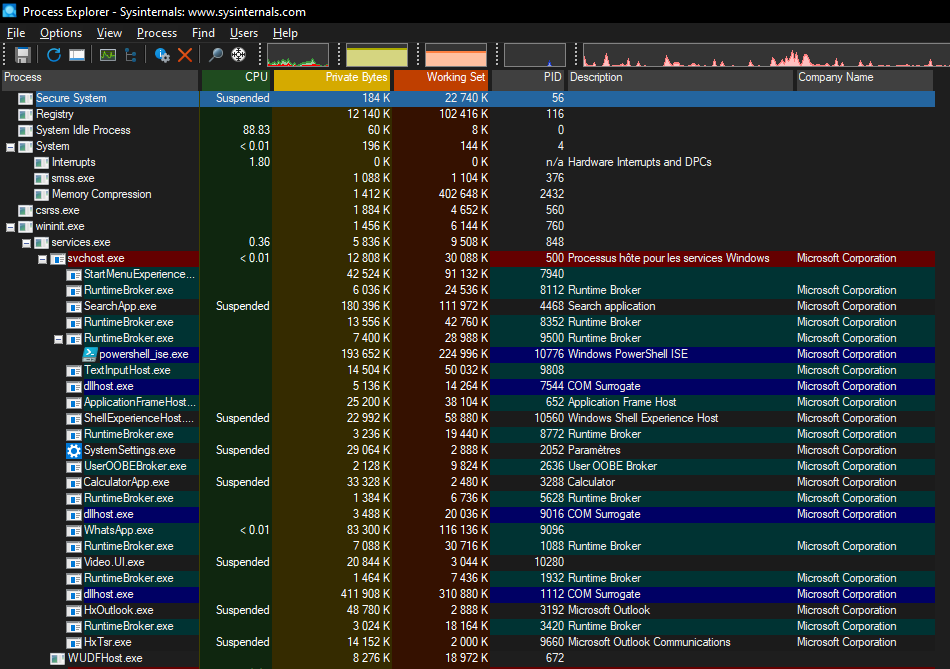Viewport: 950px width, 669px height.
Task: Click the show lower pane toolbar icon
Action: (x=77, y=55)
